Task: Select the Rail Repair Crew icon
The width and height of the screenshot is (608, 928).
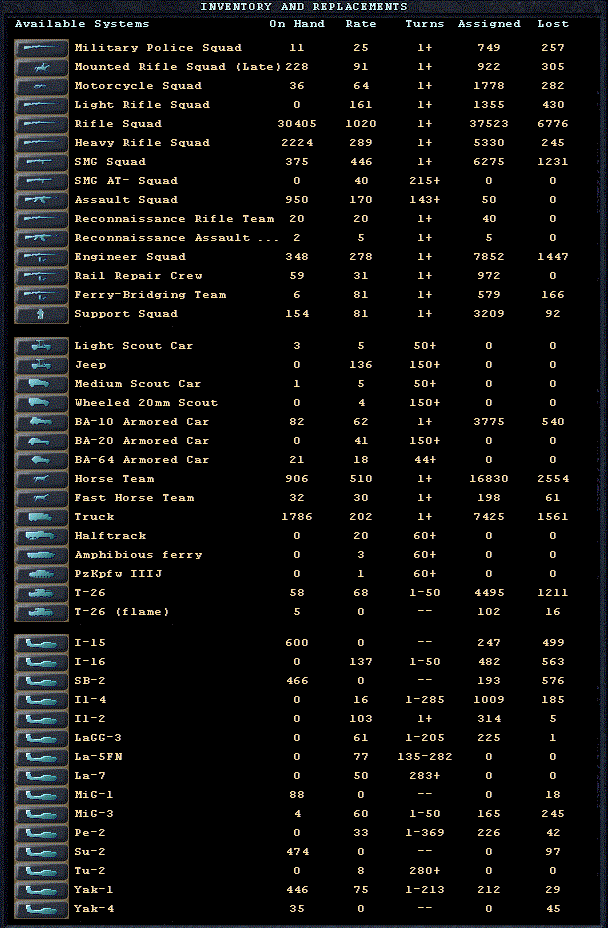Action: tap(41, 276)
